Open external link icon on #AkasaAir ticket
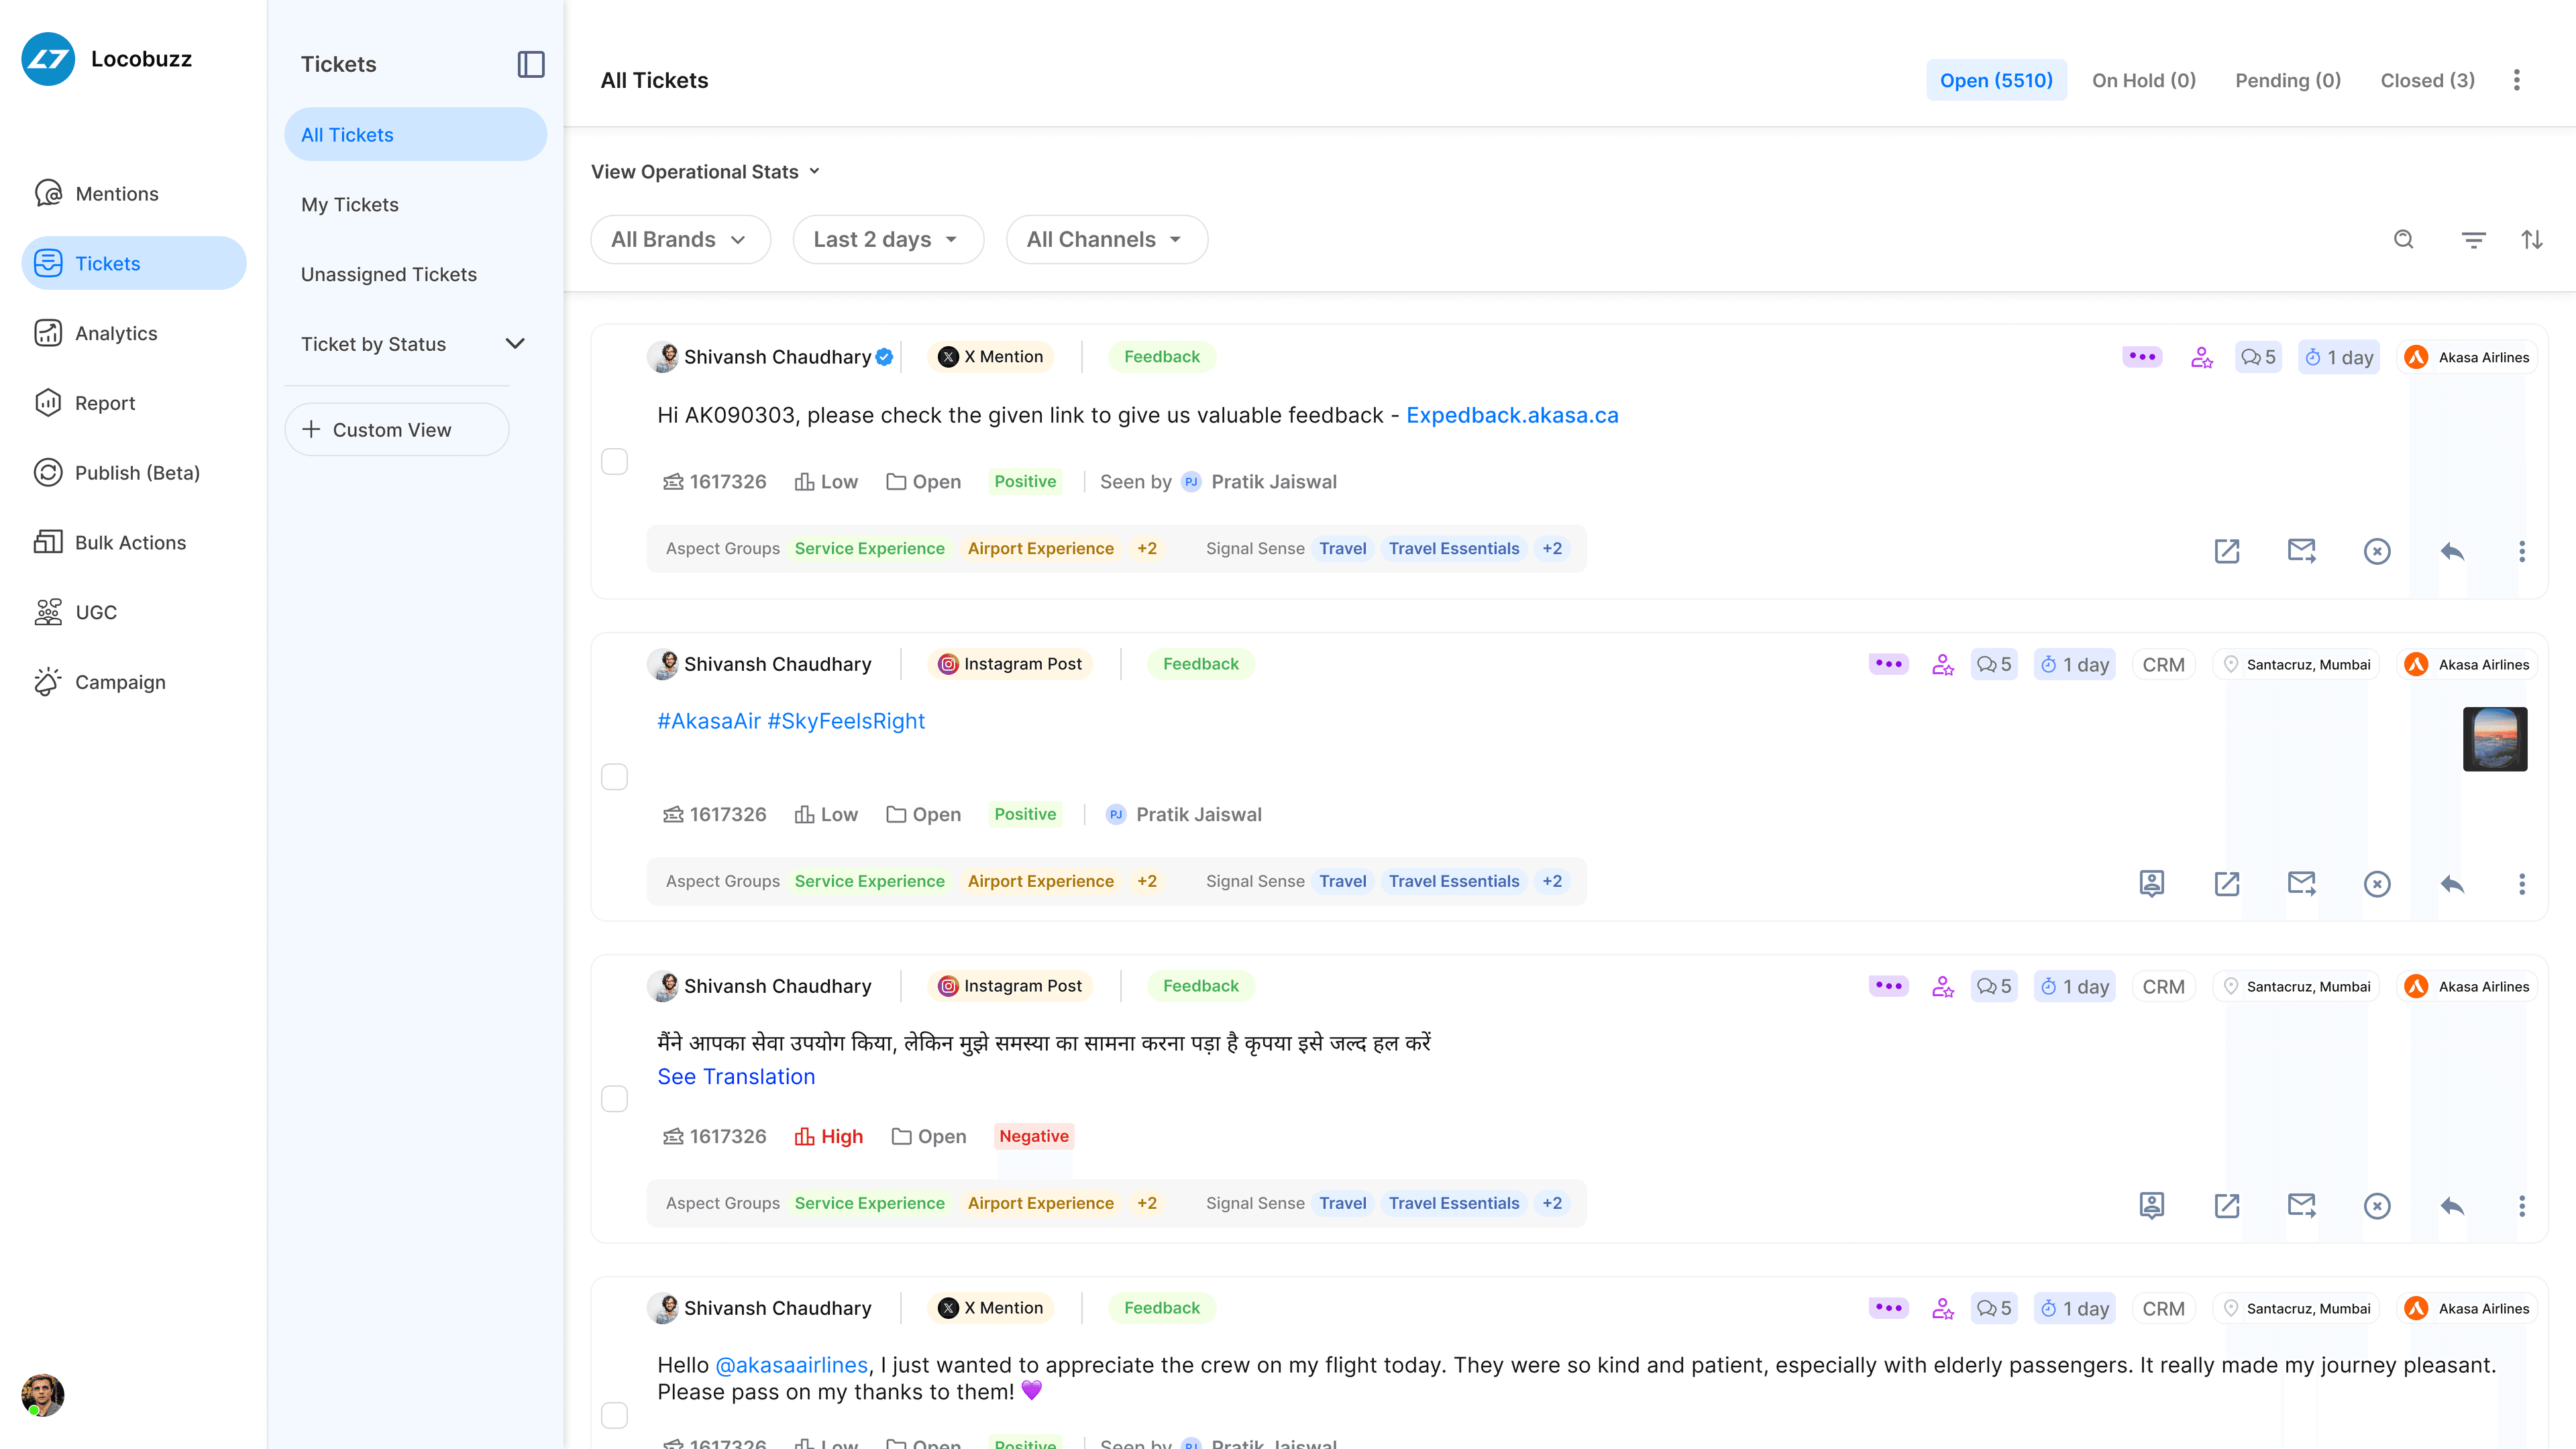2576x1449 pixels. (x=2227, y=884)
